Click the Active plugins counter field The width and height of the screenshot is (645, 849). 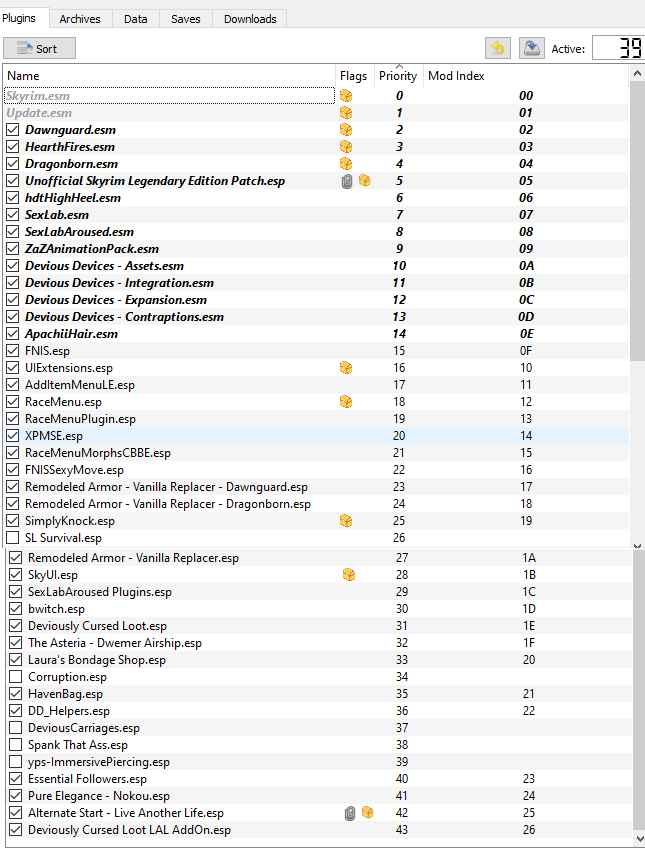tap(618, 48)
